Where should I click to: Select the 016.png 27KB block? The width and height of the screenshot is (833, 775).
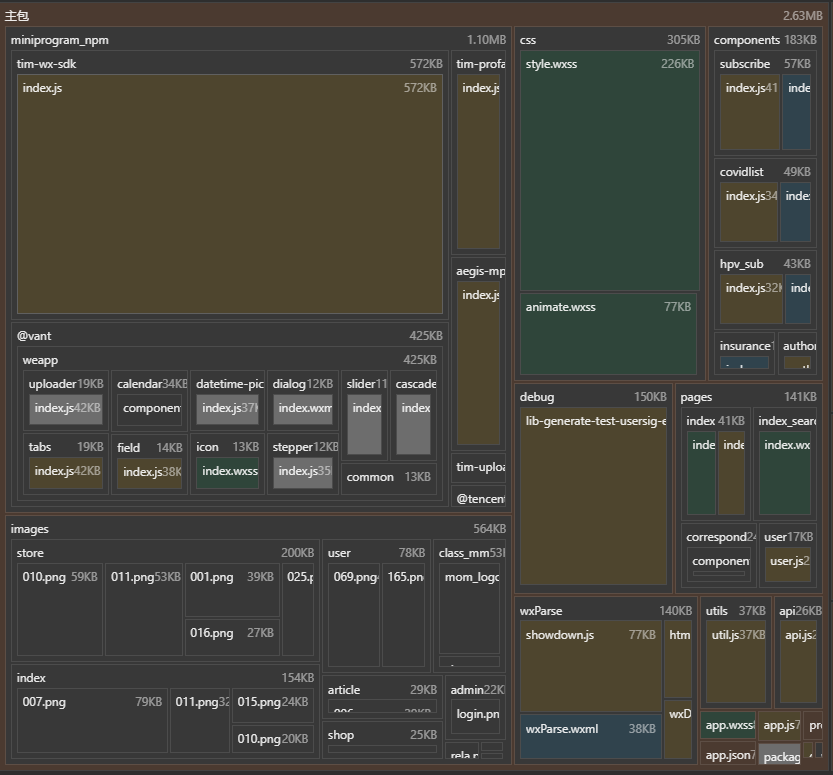click(232, 637)
